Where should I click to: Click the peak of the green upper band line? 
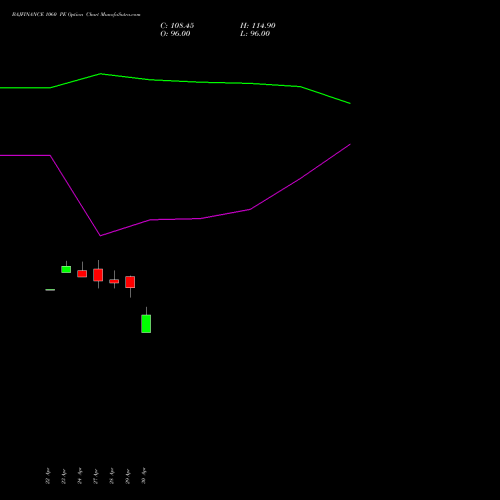click(101, 74)
